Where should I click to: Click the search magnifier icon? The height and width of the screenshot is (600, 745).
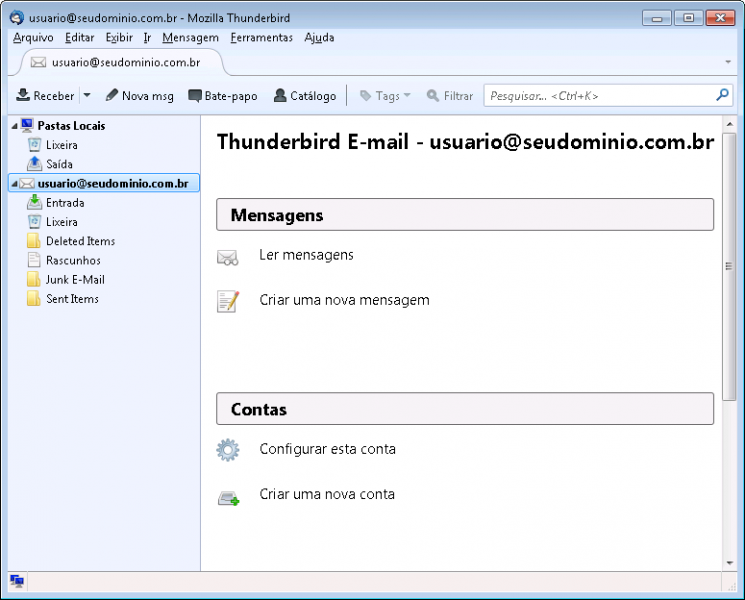[723, 96]
